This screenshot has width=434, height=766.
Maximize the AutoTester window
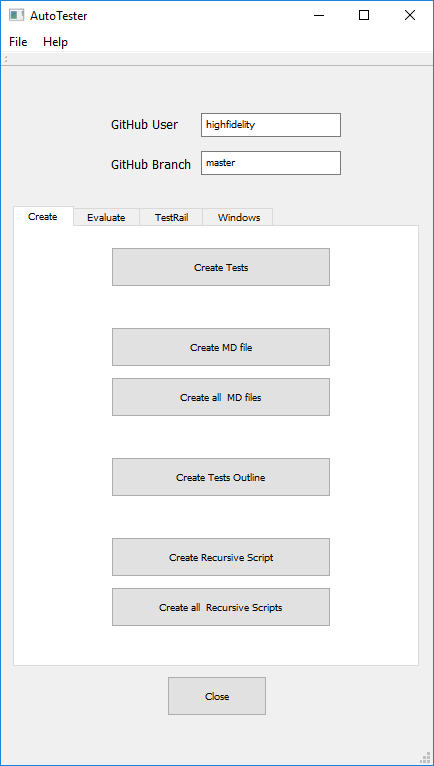point(364,15)
